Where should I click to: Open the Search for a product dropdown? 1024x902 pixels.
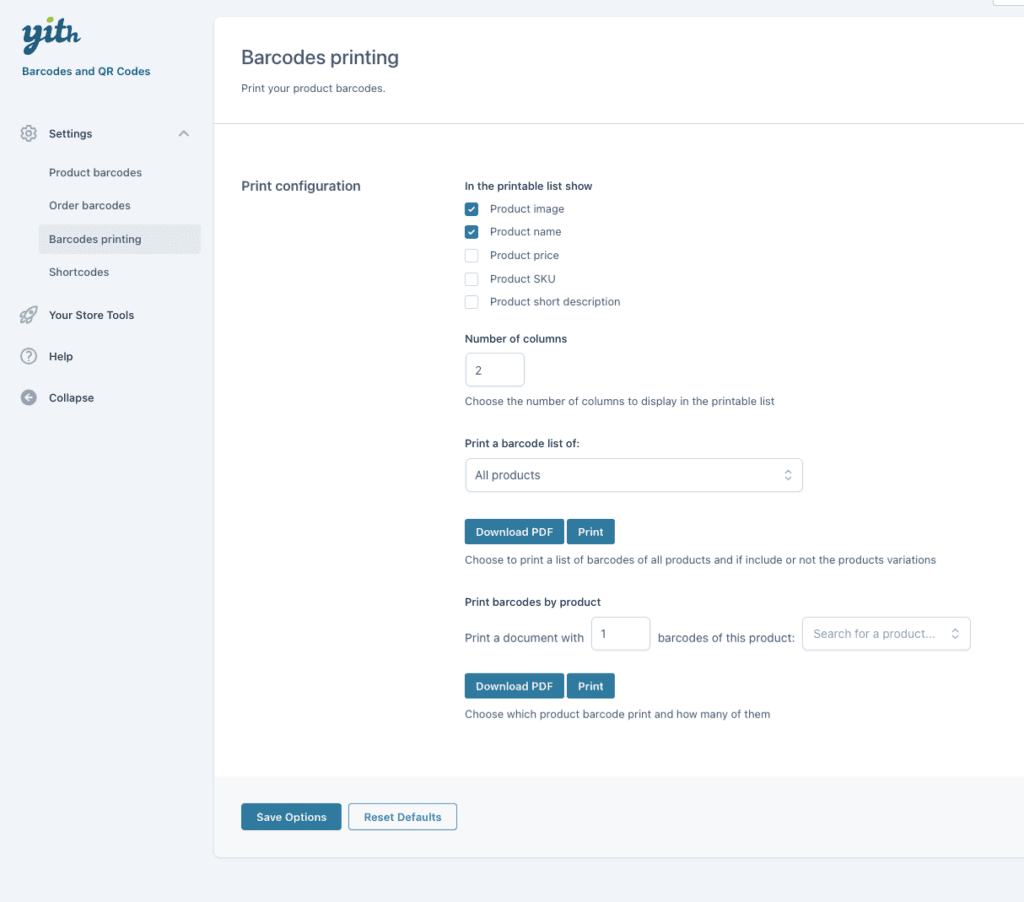(x=886, y=634)
